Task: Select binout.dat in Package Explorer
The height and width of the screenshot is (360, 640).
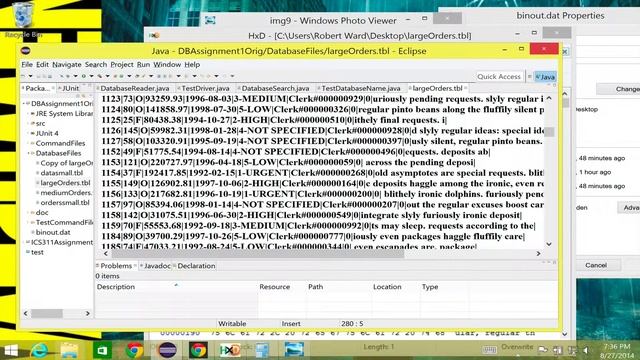Action: point(53,232)
